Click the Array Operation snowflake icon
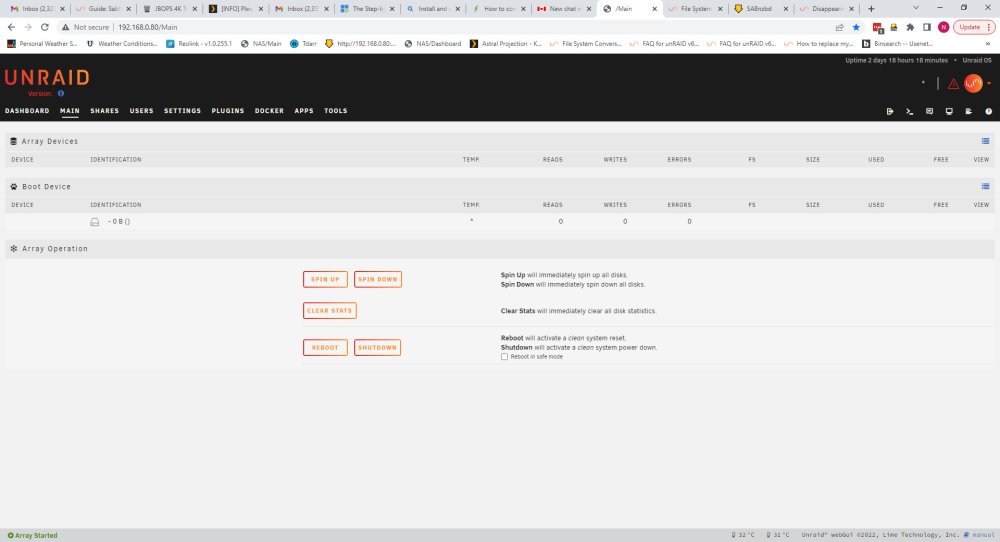This screenshot has height=542, width=1000. 13,249
